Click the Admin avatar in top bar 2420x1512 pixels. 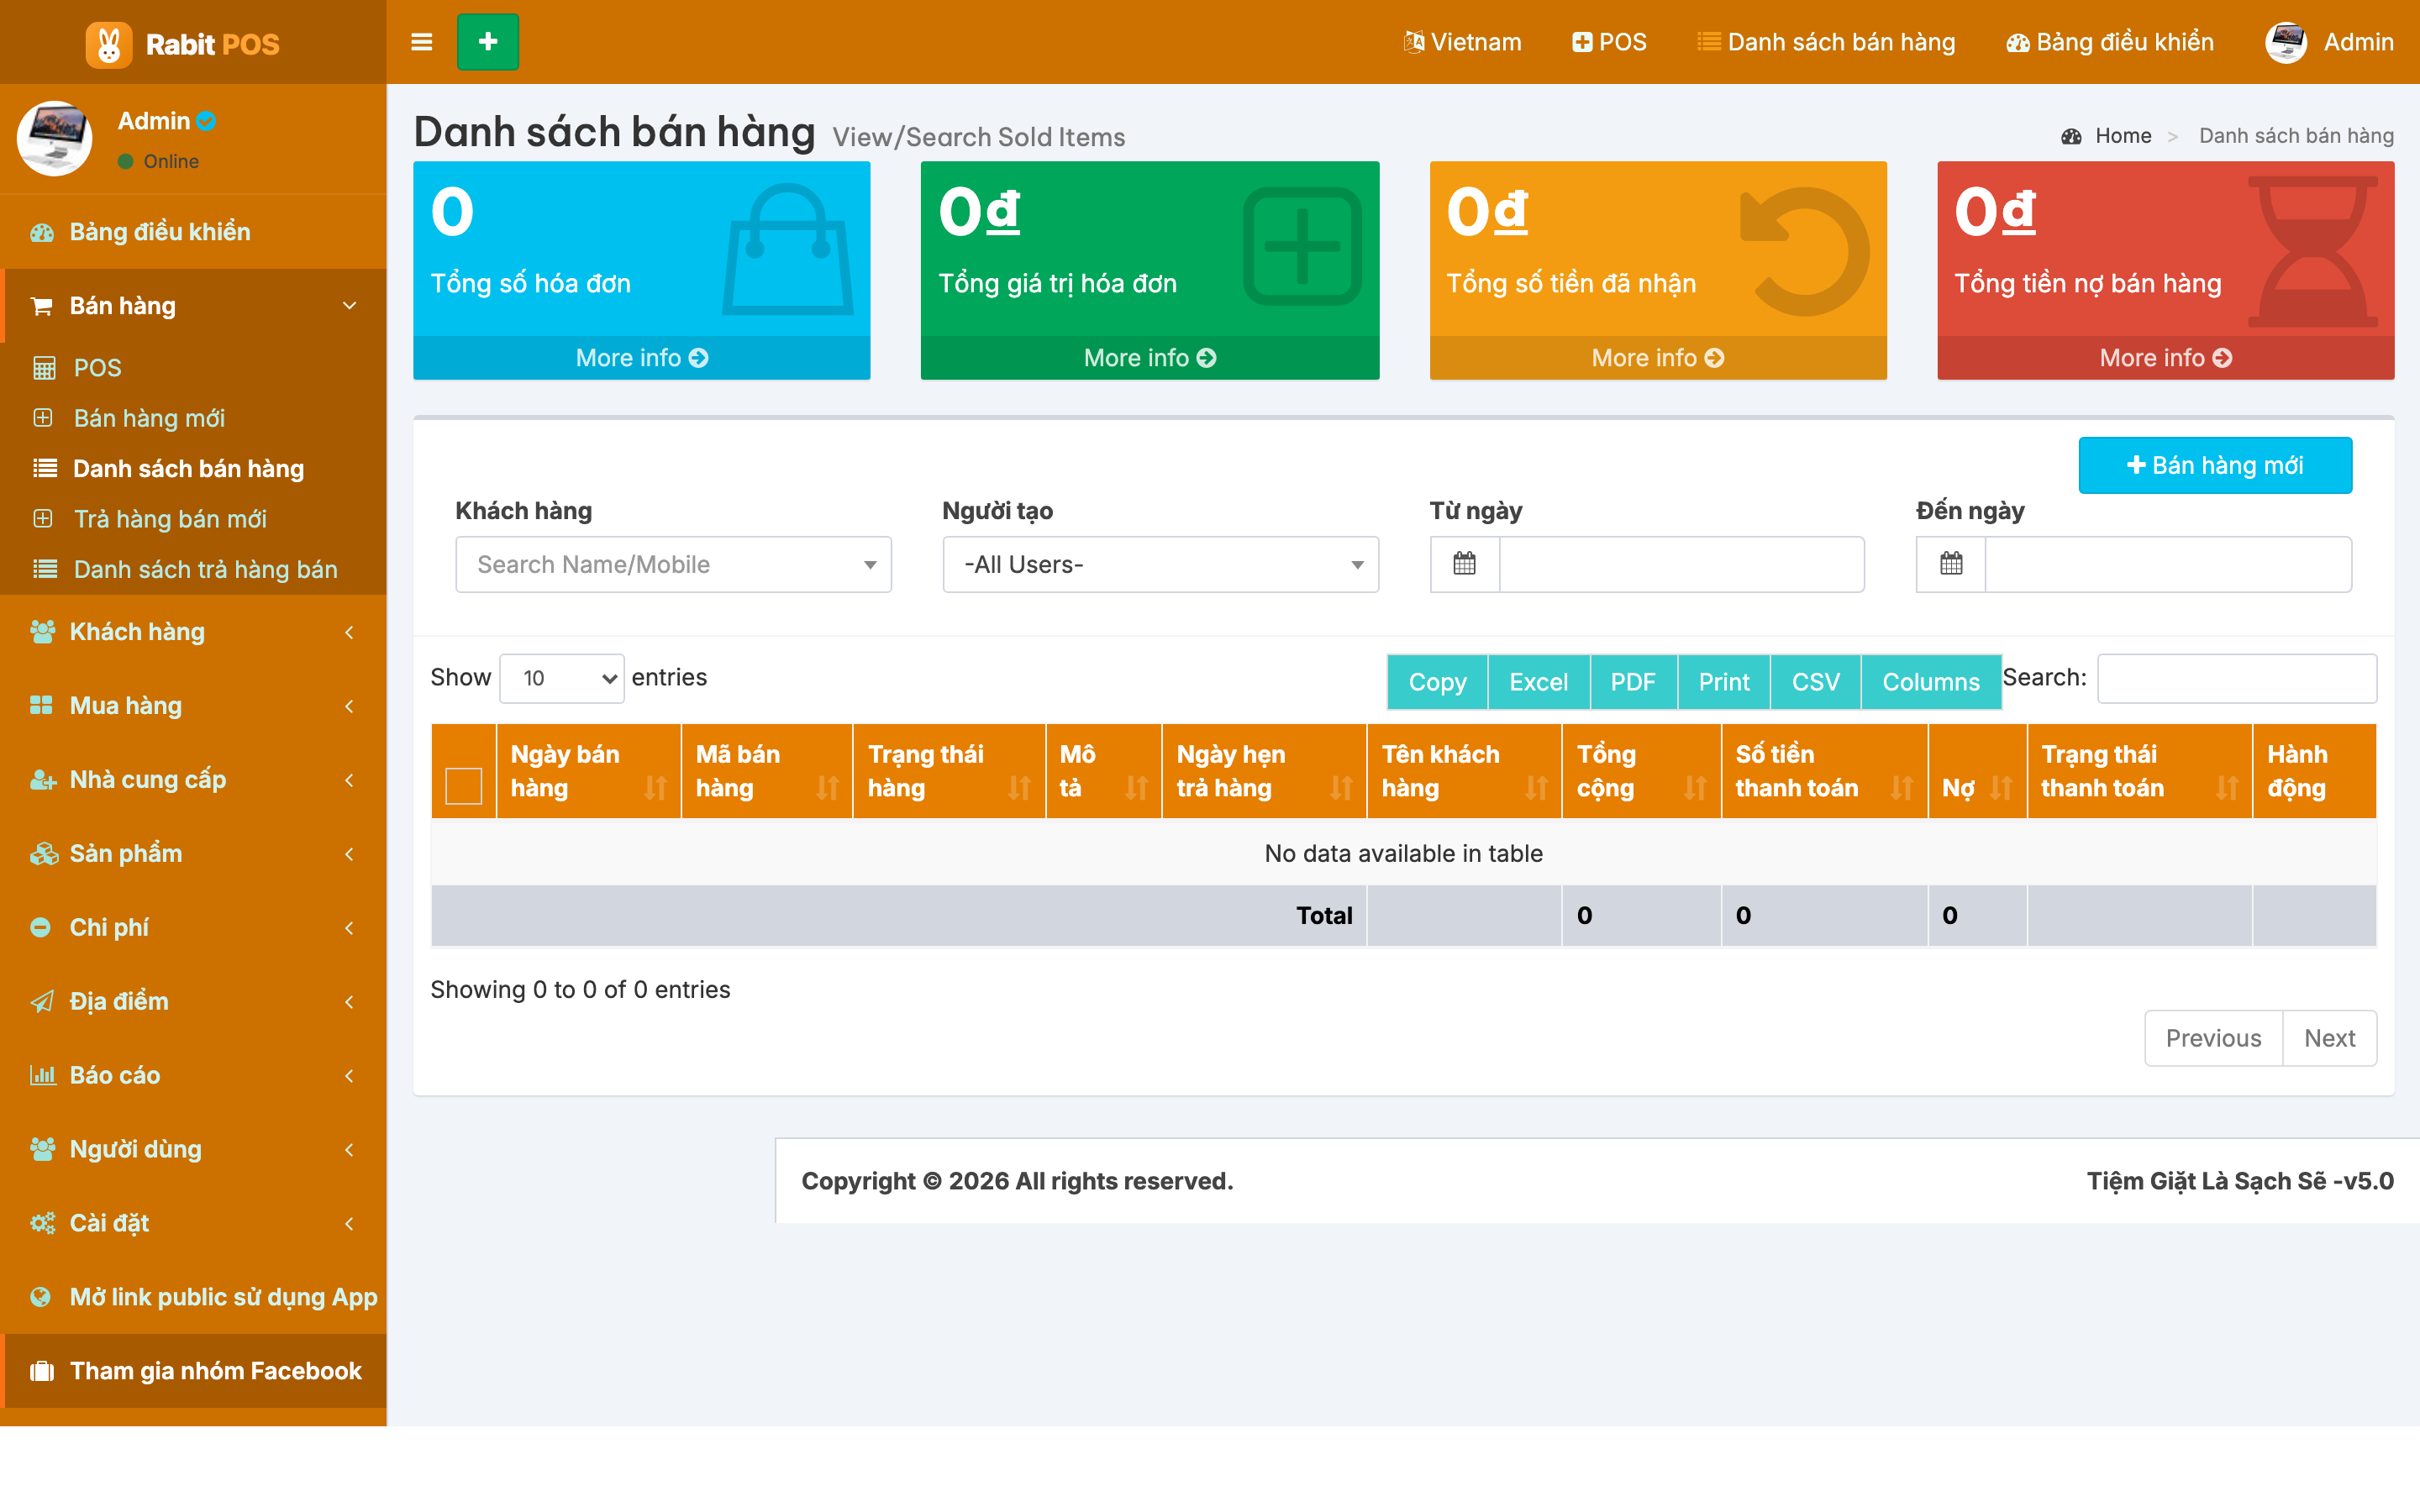click(x=2285, y=42)
